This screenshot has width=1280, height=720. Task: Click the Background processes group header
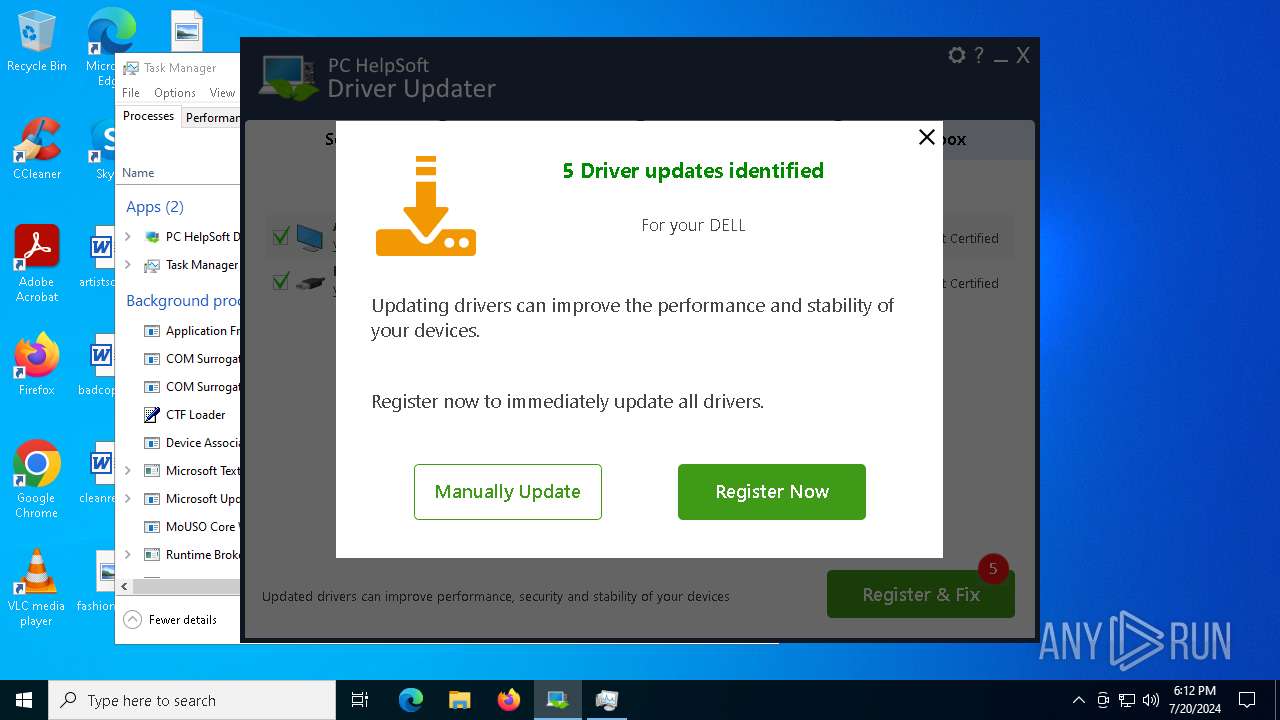(183, 300)
